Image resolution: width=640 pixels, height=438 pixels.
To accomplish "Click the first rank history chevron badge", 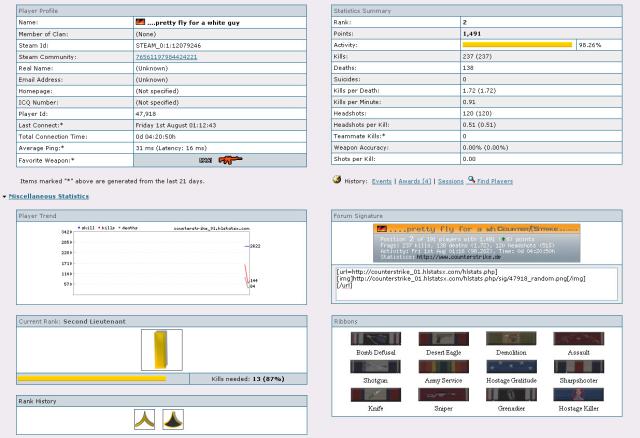I will [x=144, y=420].
